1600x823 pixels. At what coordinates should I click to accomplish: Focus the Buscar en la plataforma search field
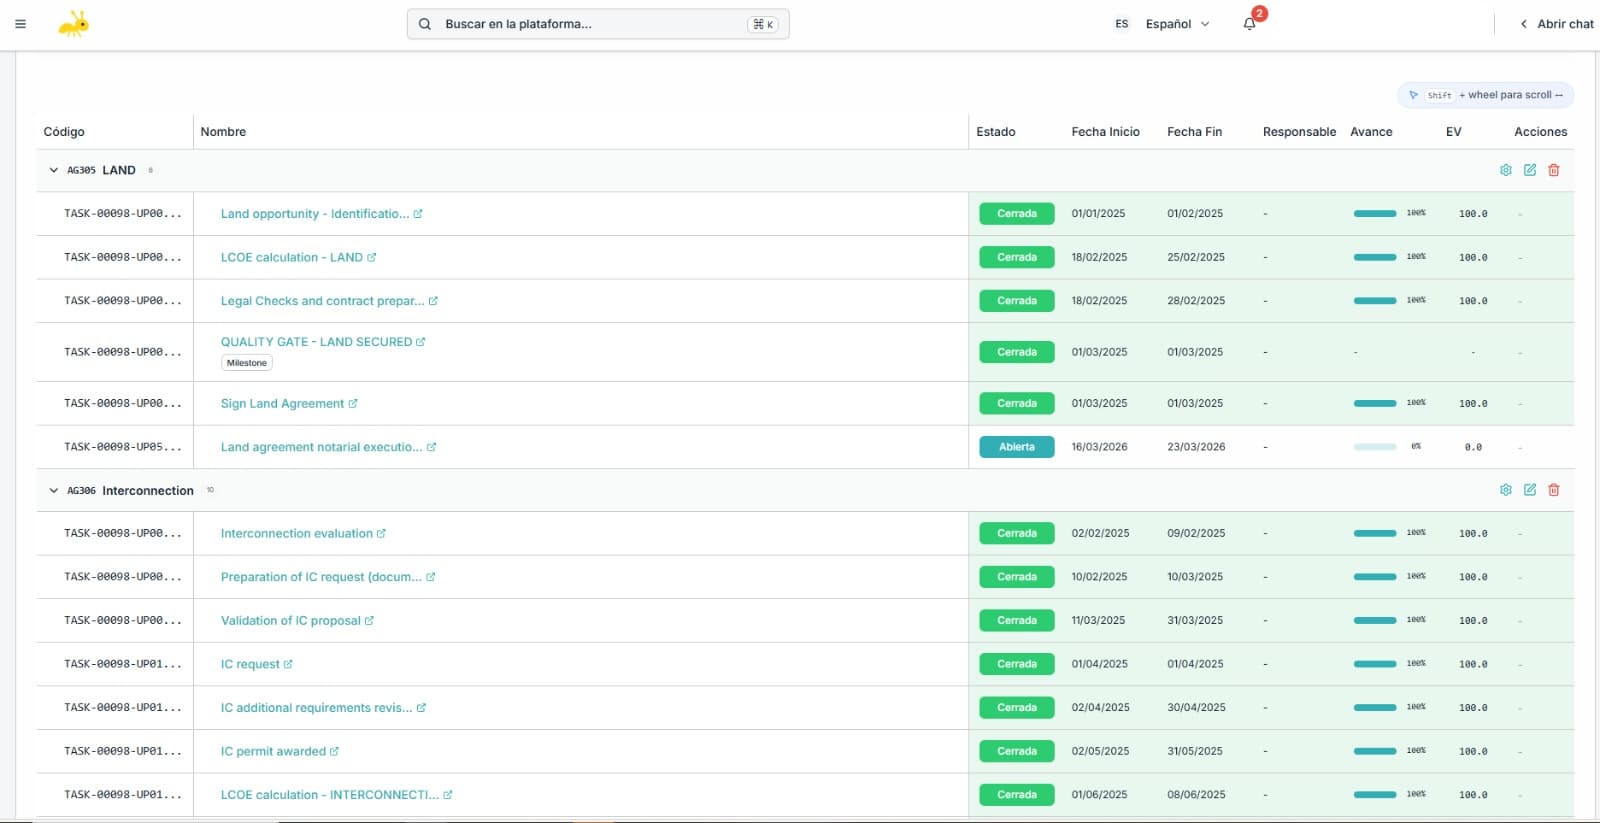tap(590, 24)
